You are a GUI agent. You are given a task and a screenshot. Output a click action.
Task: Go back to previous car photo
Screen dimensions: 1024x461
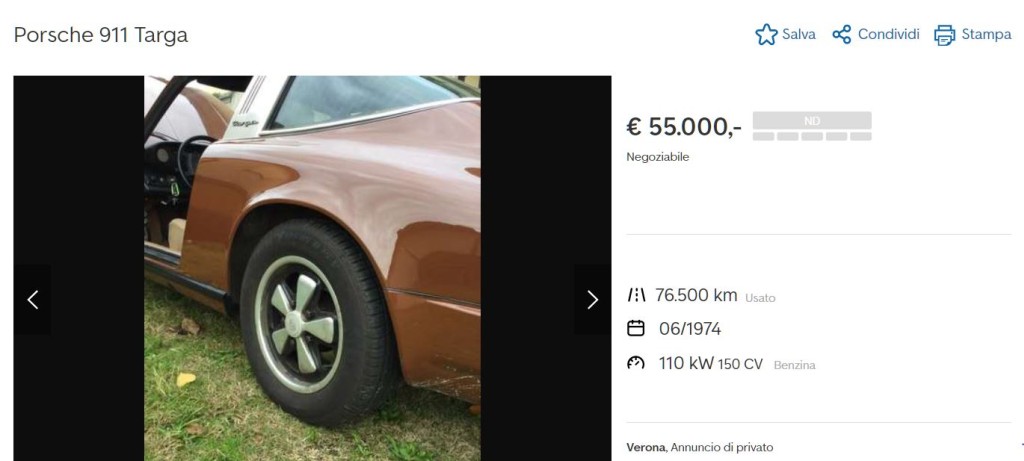33,300
